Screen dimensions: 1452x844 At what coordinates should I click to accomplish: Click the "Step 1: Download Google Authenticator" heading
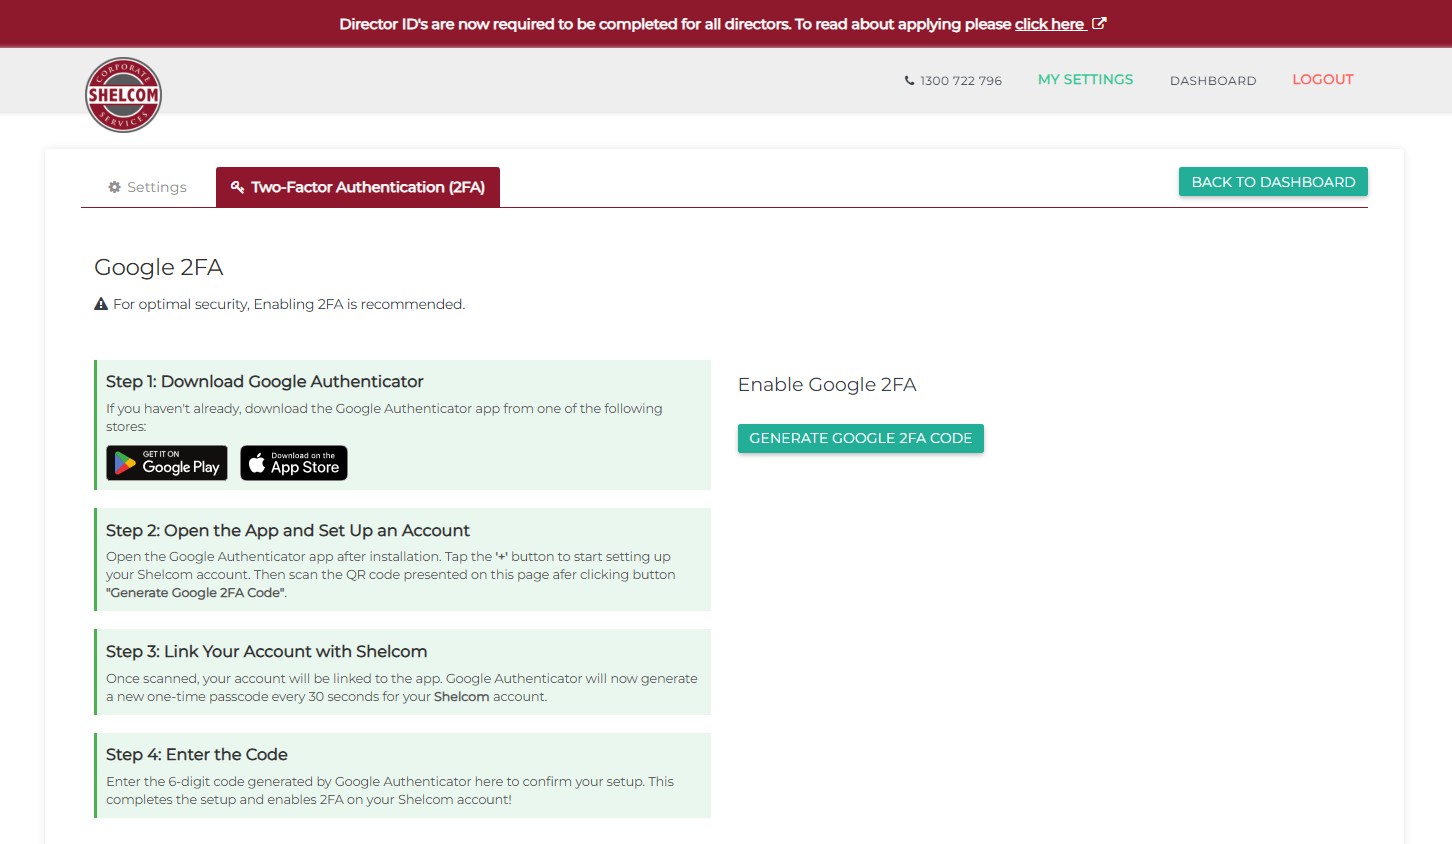[264, 381]
